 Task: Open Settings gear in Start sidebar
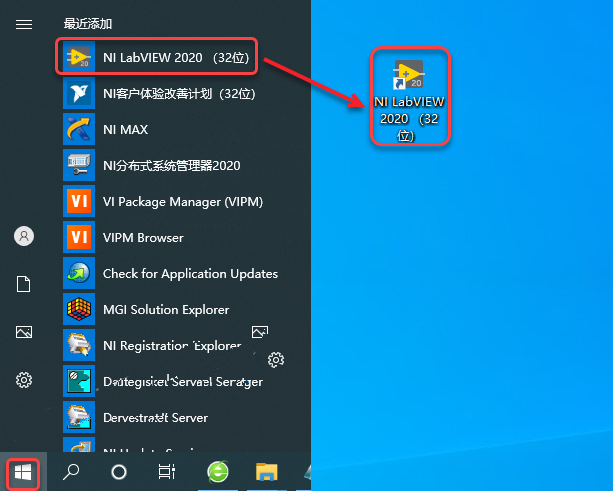tap(24, 380)
